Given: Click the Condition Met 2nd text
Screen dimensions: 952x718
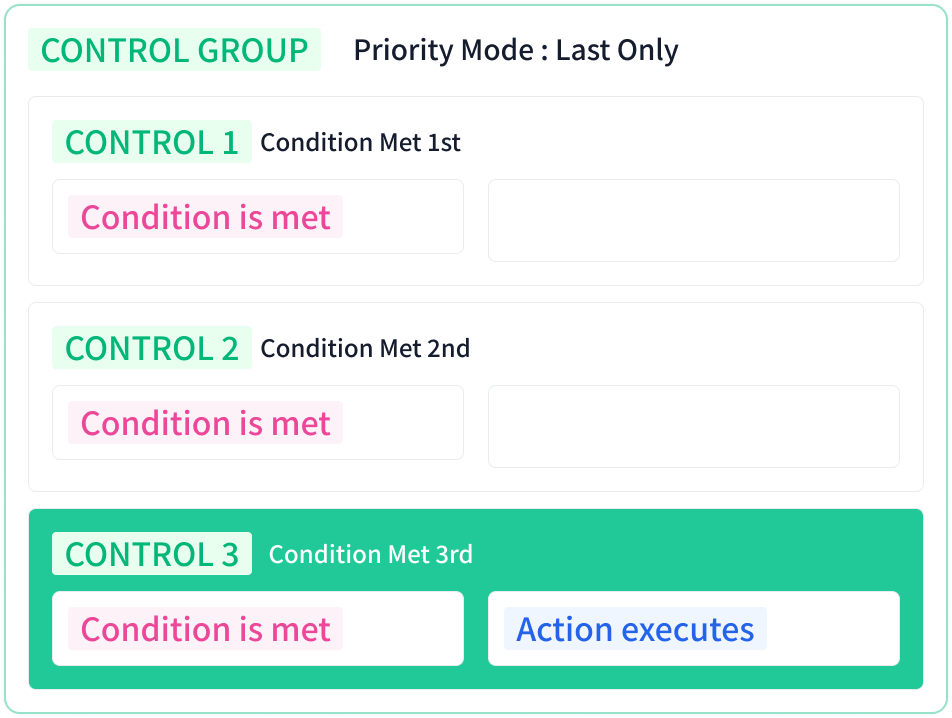Looking at the screenshot, I should click(x=365, y=348).
